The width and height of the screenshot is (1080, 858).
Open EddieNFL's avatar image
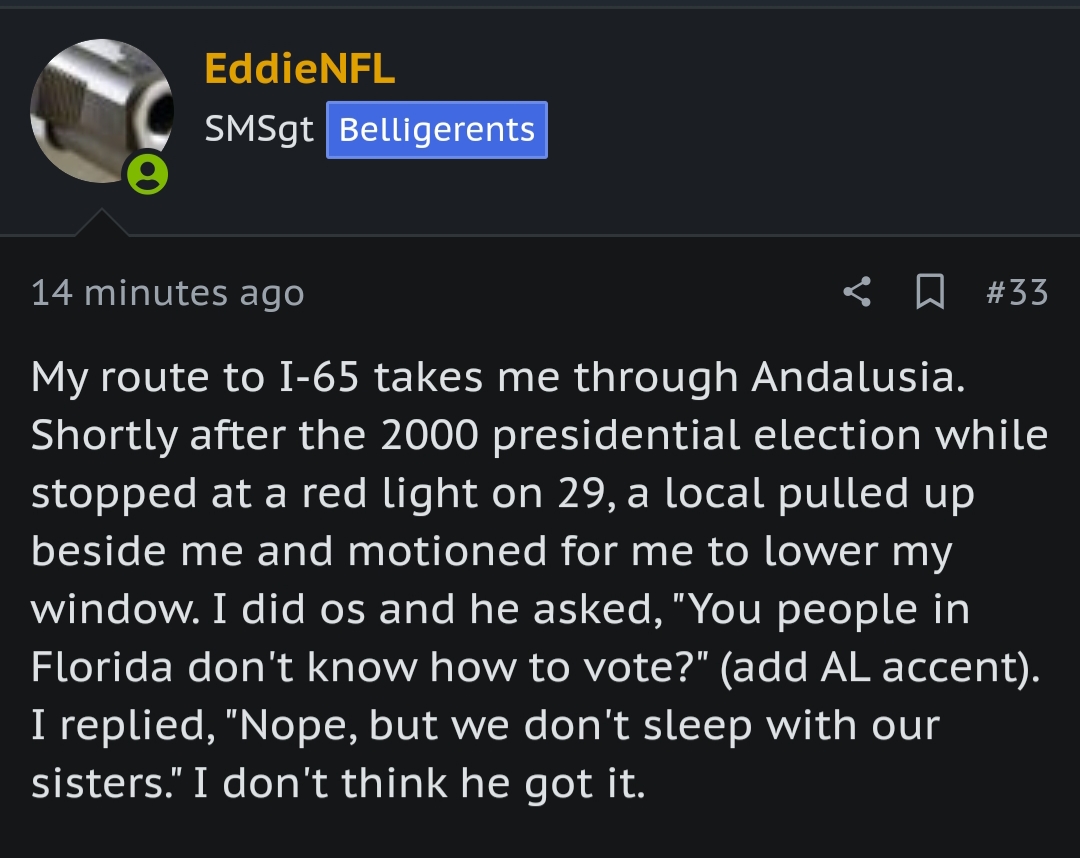click(x=102, y=111)
